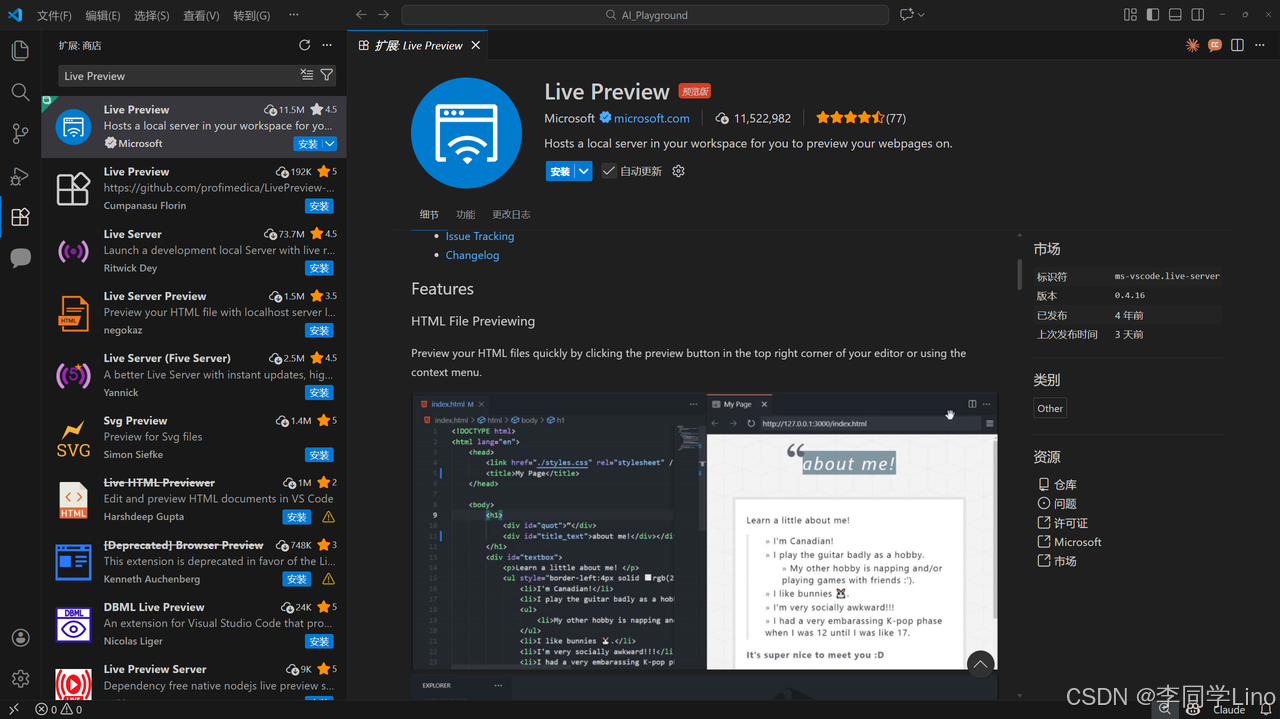Split the editor to the right
The image size is (1280, 719).
click(1238, 45)
